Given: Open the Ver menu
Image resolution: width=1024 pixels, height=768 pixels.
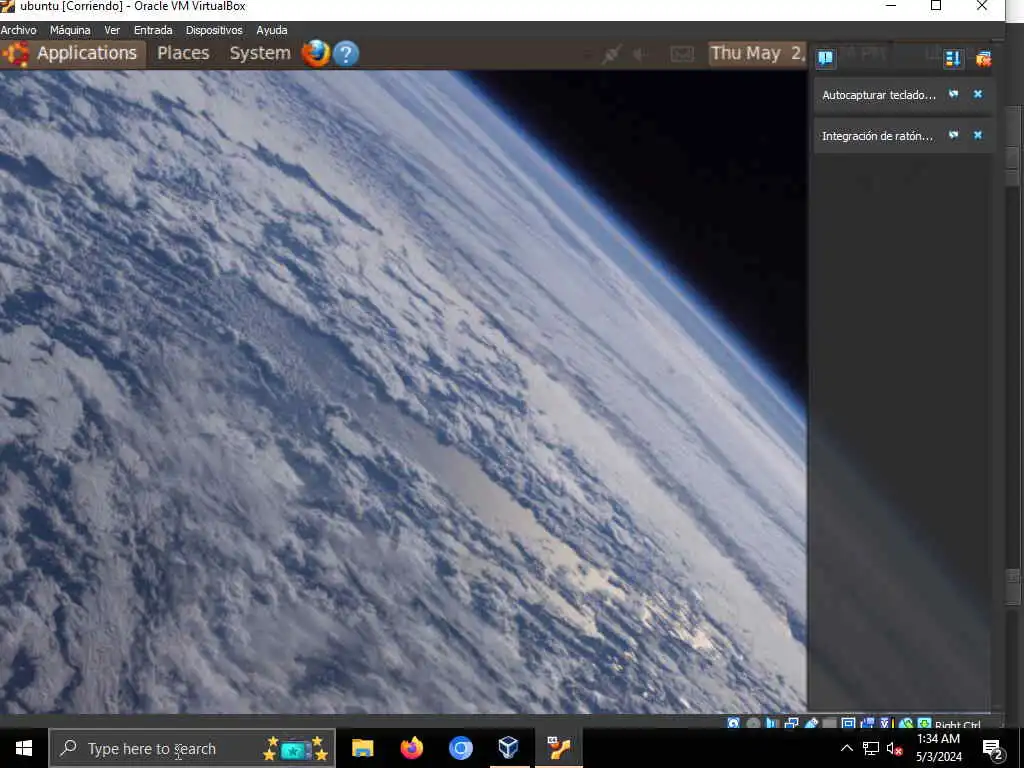Looking at the screenshot, I should (112, 30).
